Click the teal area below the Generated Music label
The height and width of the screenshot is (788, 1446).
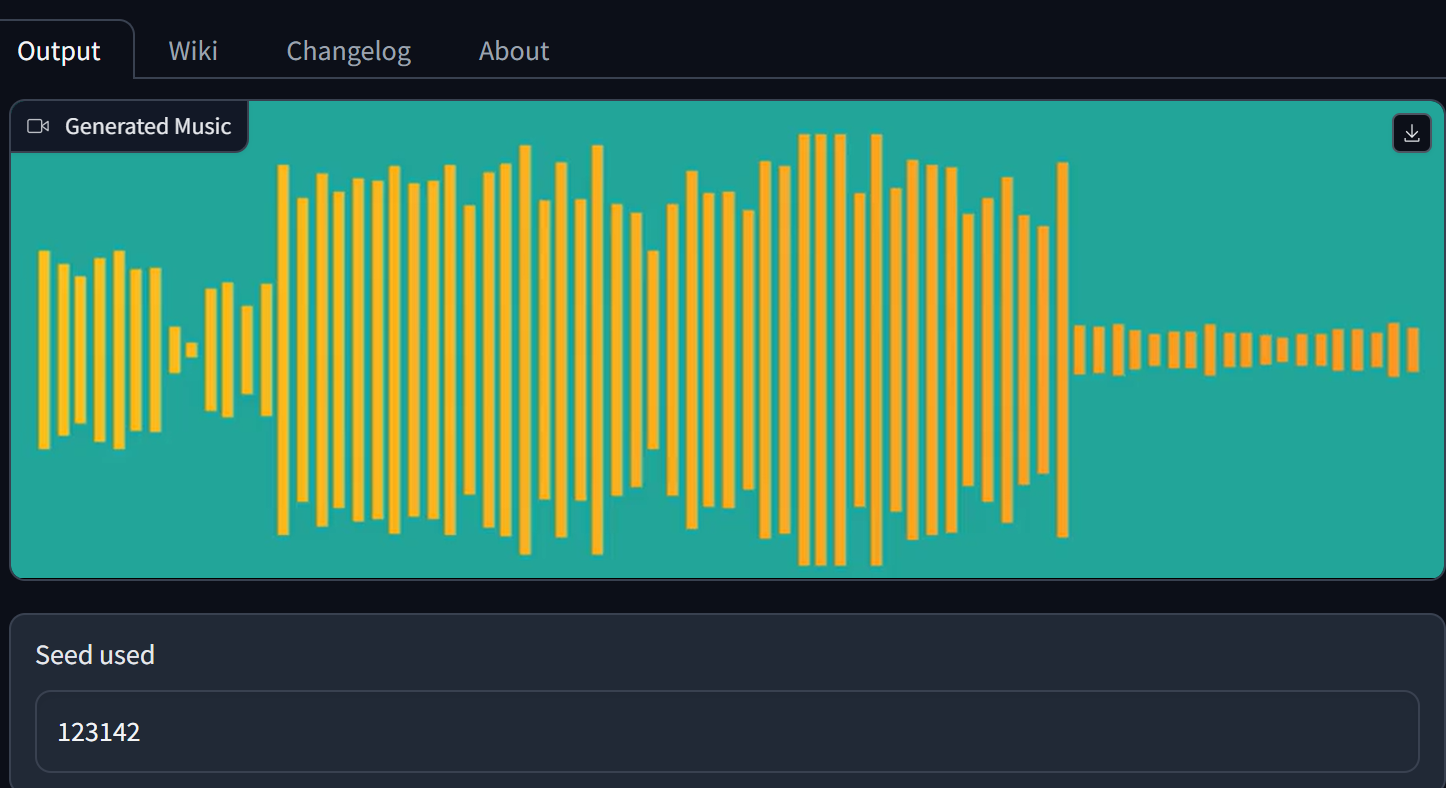pyautogui.click(x=130, y=200)
